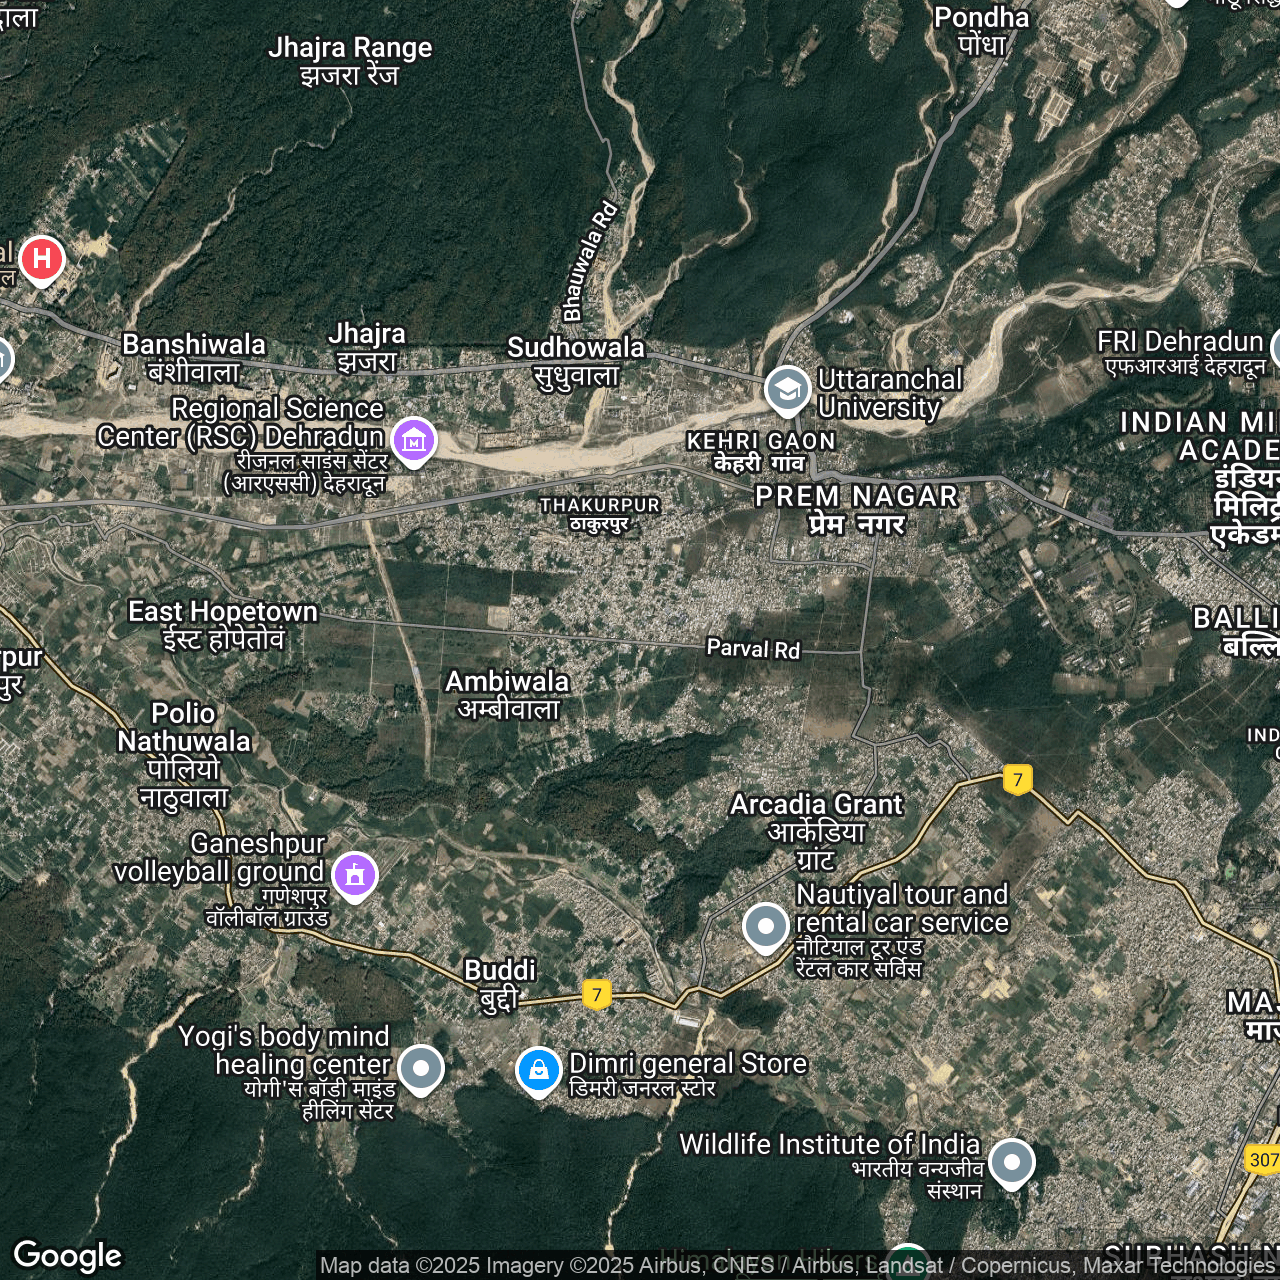This screenshot has height=1280, width=1280.
Task: Select the Nautiyal tour and rental car pin
Action: point(766,926)
